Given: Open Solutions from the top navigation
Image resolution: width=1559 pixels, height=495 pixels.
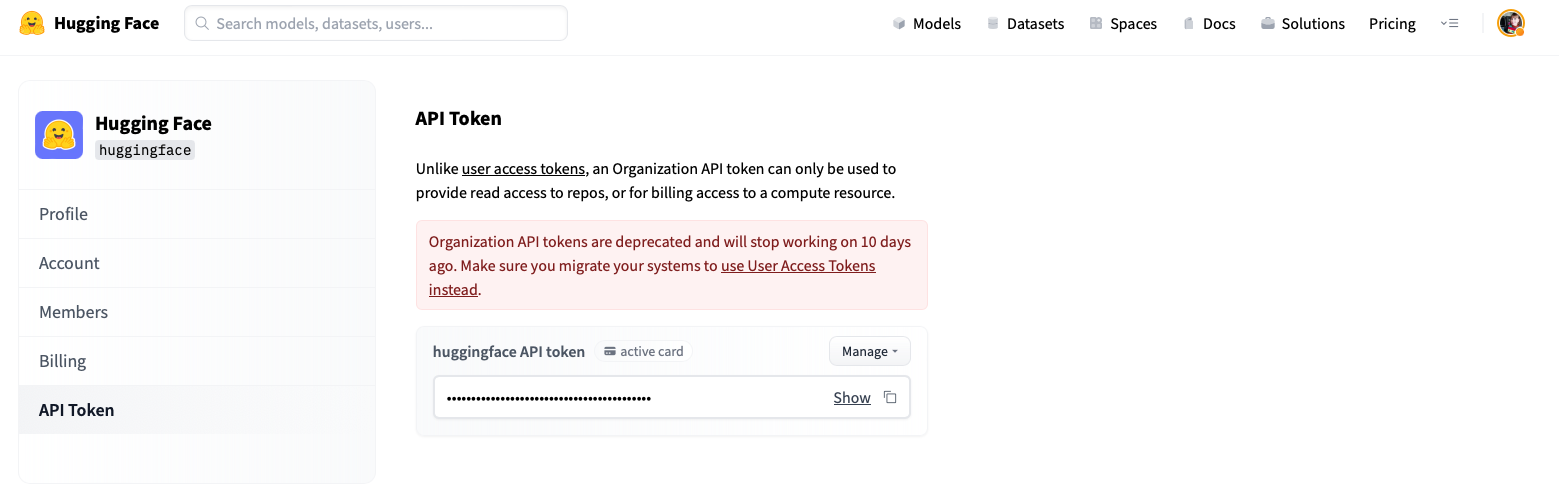Looking at the screenshot, I should (x=1303, y=24).
